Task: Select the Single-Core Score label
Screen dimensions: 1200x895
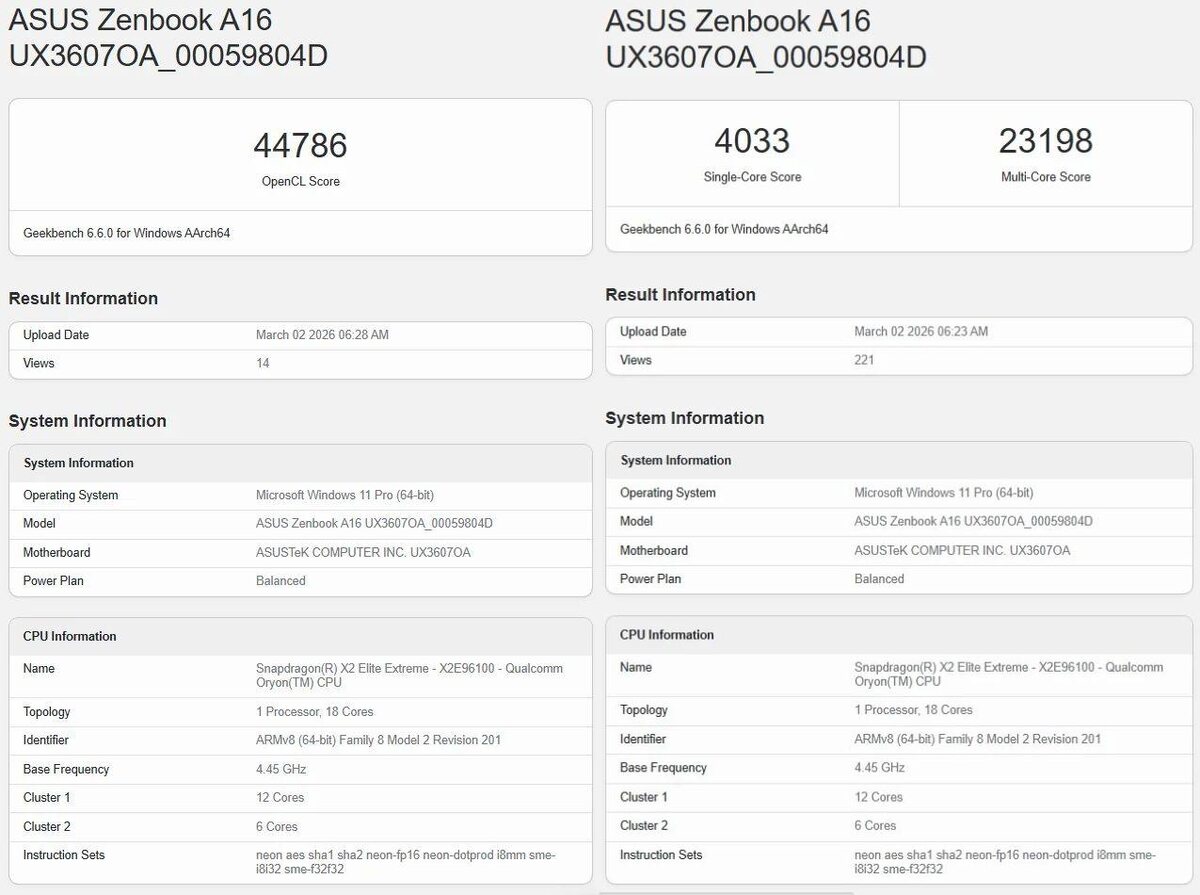Action: [x=752, y=177]
